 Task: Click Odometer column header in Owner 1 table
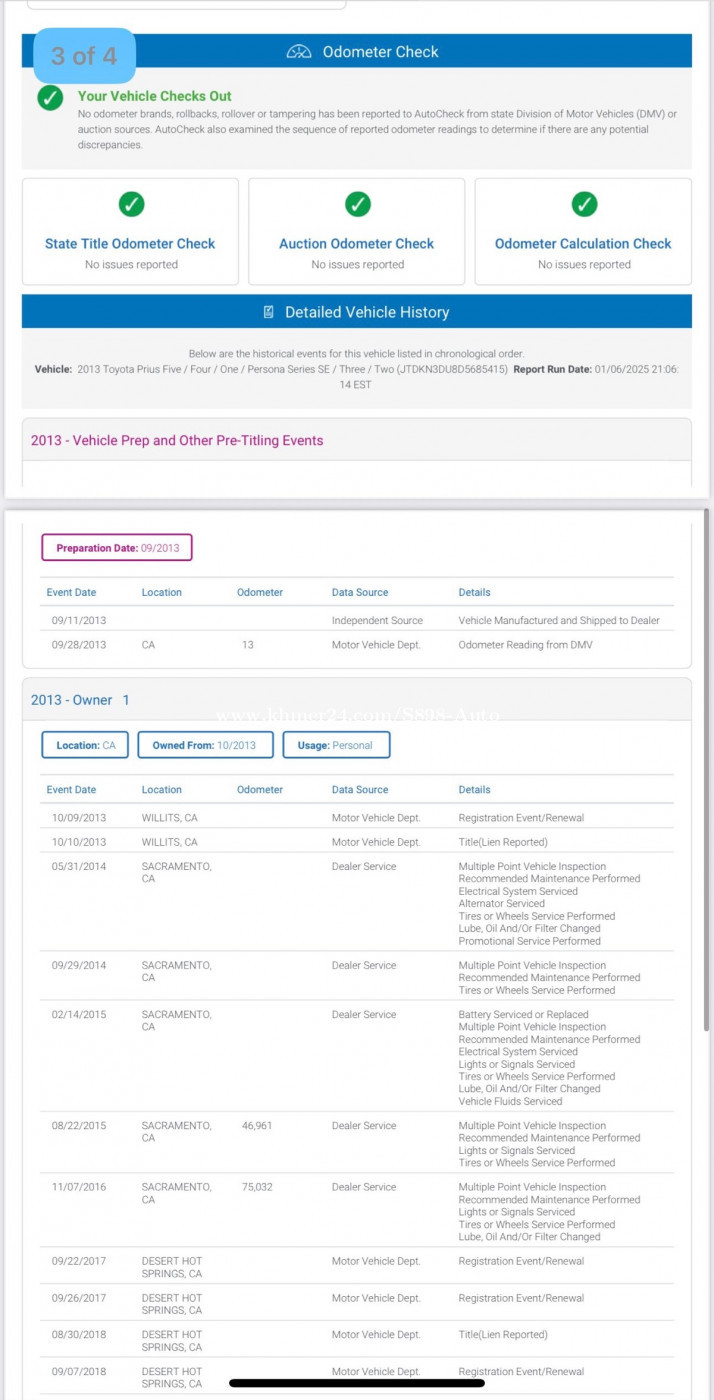click(260, 790)
